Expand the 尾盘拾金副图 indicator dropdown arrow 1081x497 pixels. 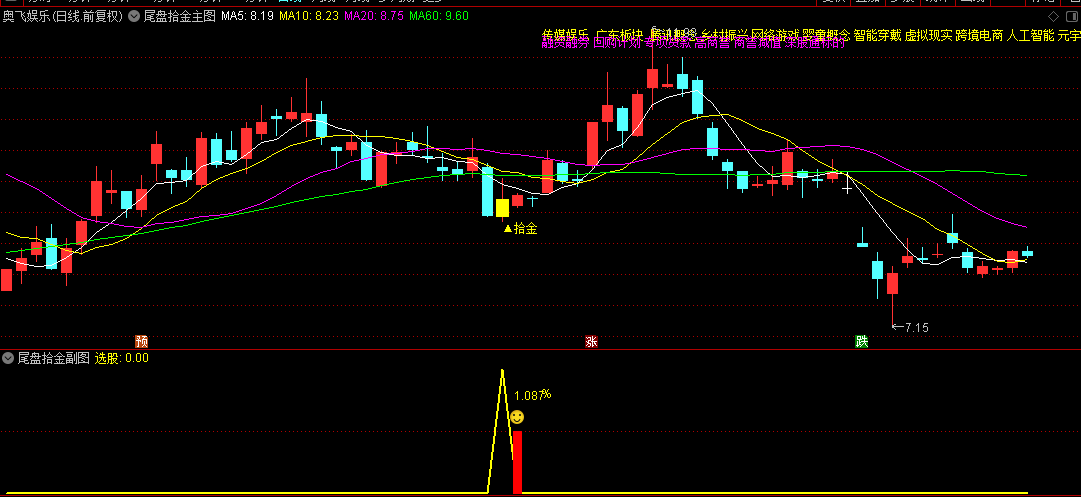pyautogui.click(x=8, y=358)
